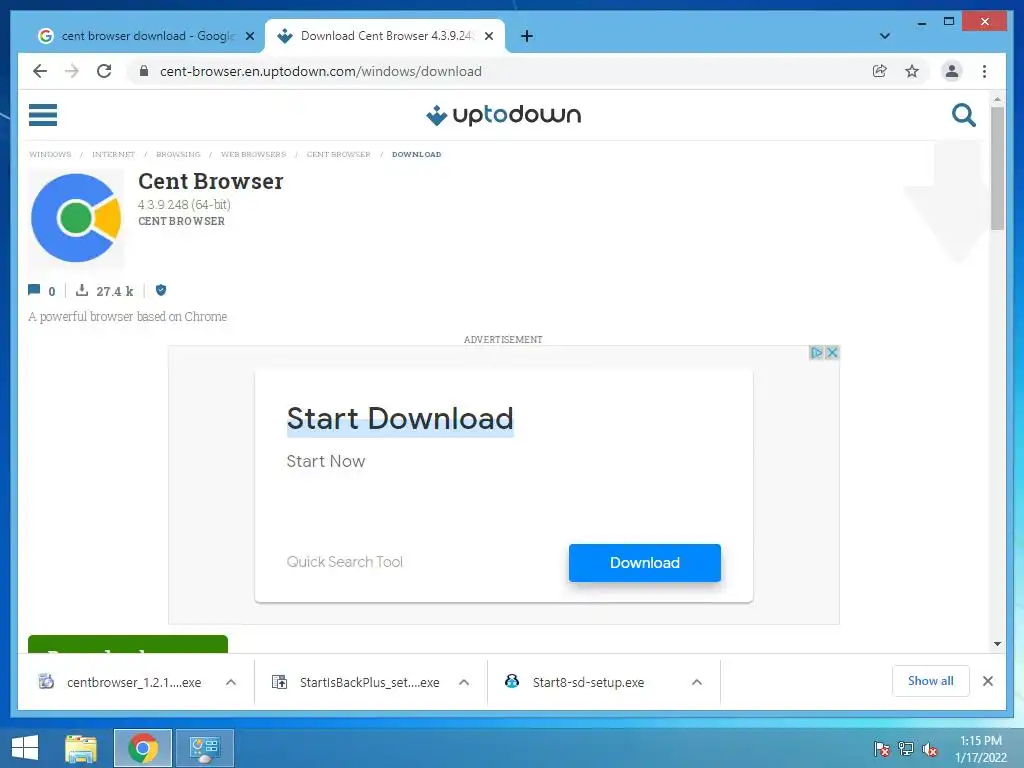Open Control Panel taskbar icon
The width and height of the screenshot is (1024, 768).
tap(205, 748)
